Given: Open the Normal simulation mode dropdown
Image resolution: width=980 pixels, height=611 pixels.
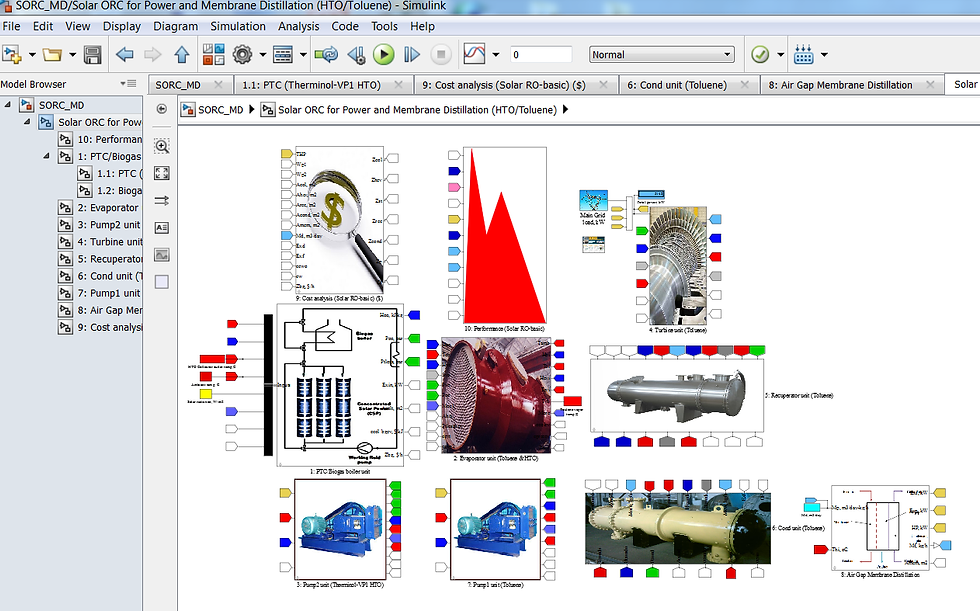Looking at the screenshot, I should (661, 54).
